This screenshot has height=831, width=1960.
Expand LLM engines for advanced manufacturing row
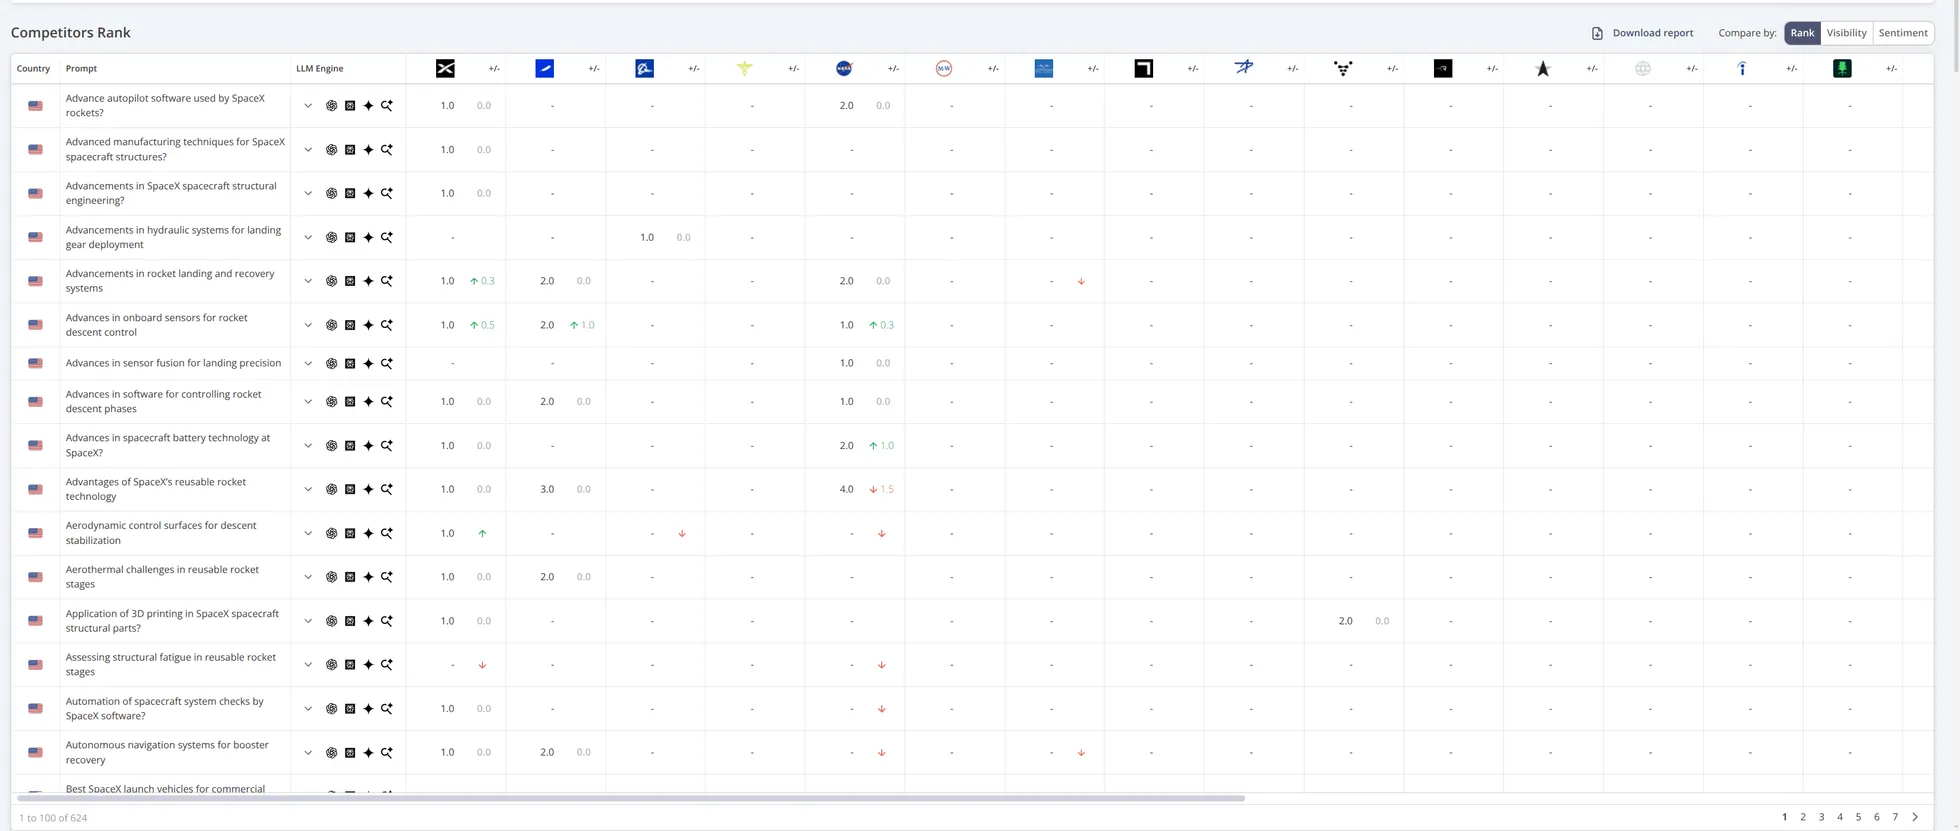click(308, 150)
